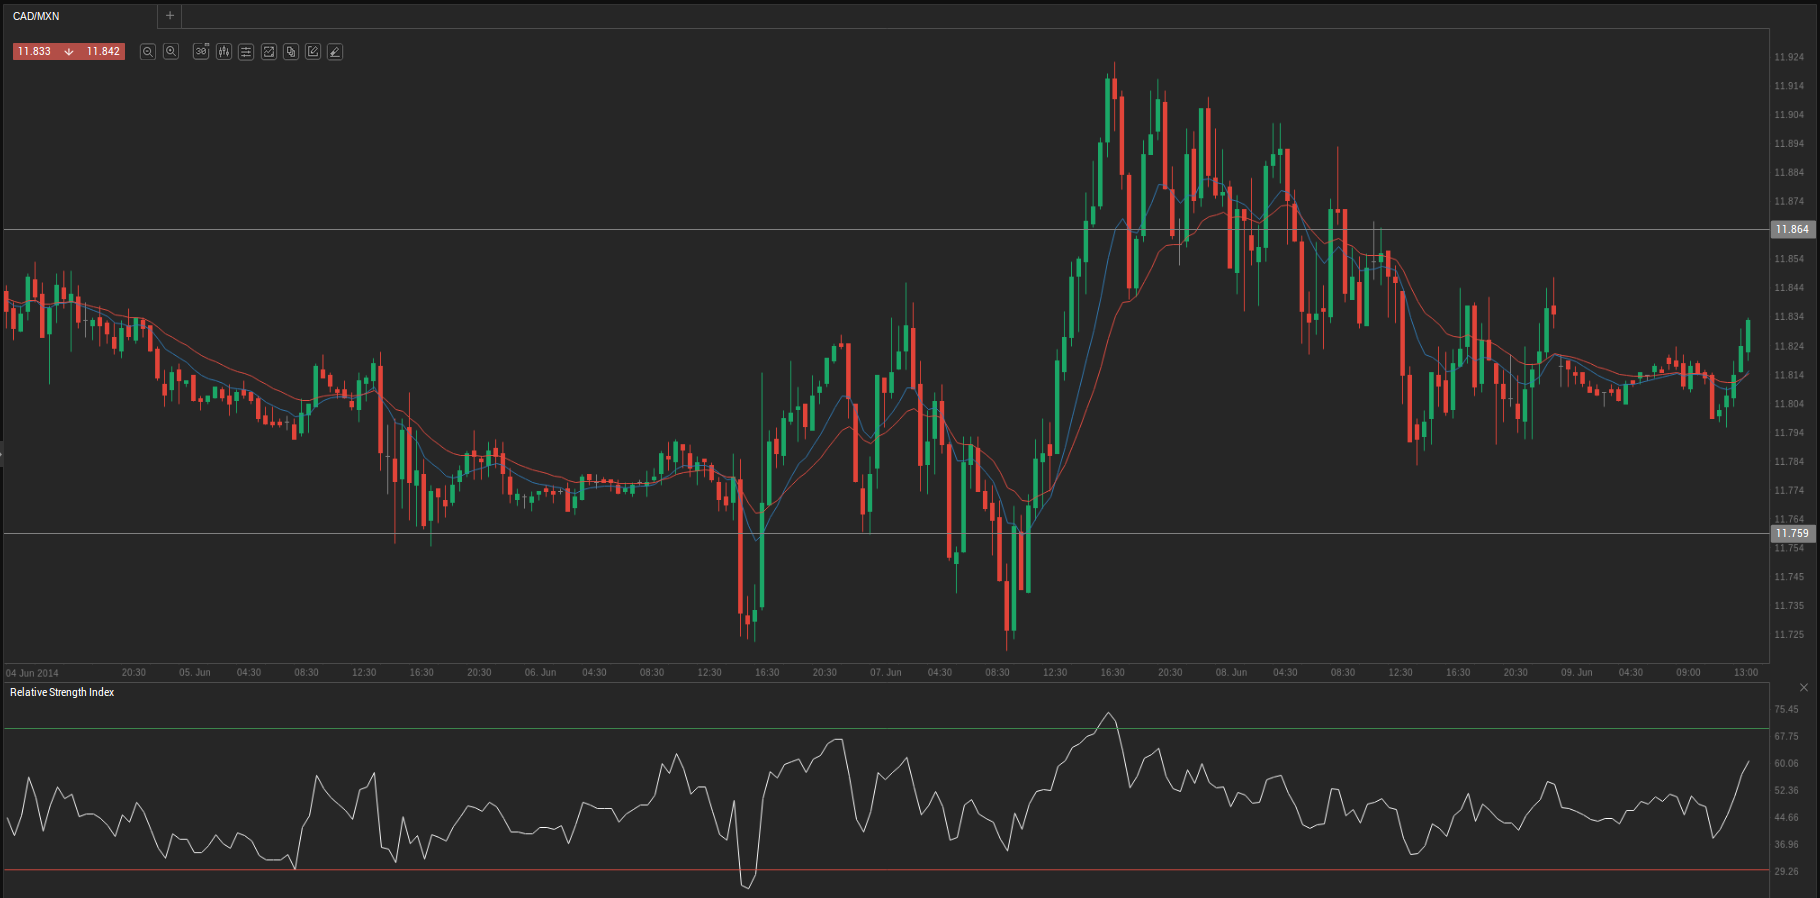Click the 08. Jun date marker

coord(1231,672)
